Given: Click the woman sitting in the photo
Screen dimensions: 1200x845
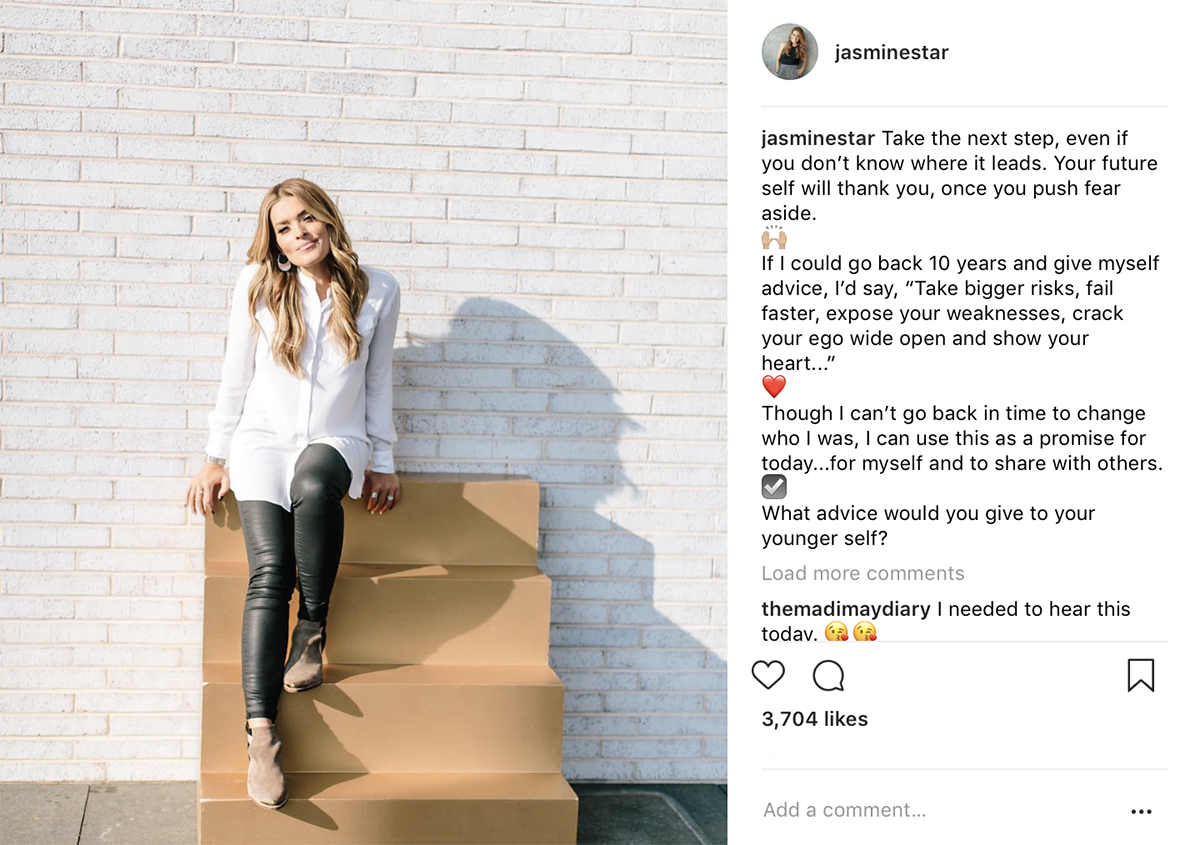Looking at the screenshot, I should [300, 400].
